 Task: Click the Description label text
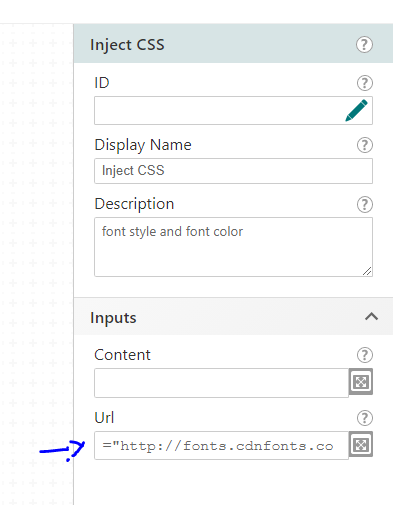tap(134, 204)
